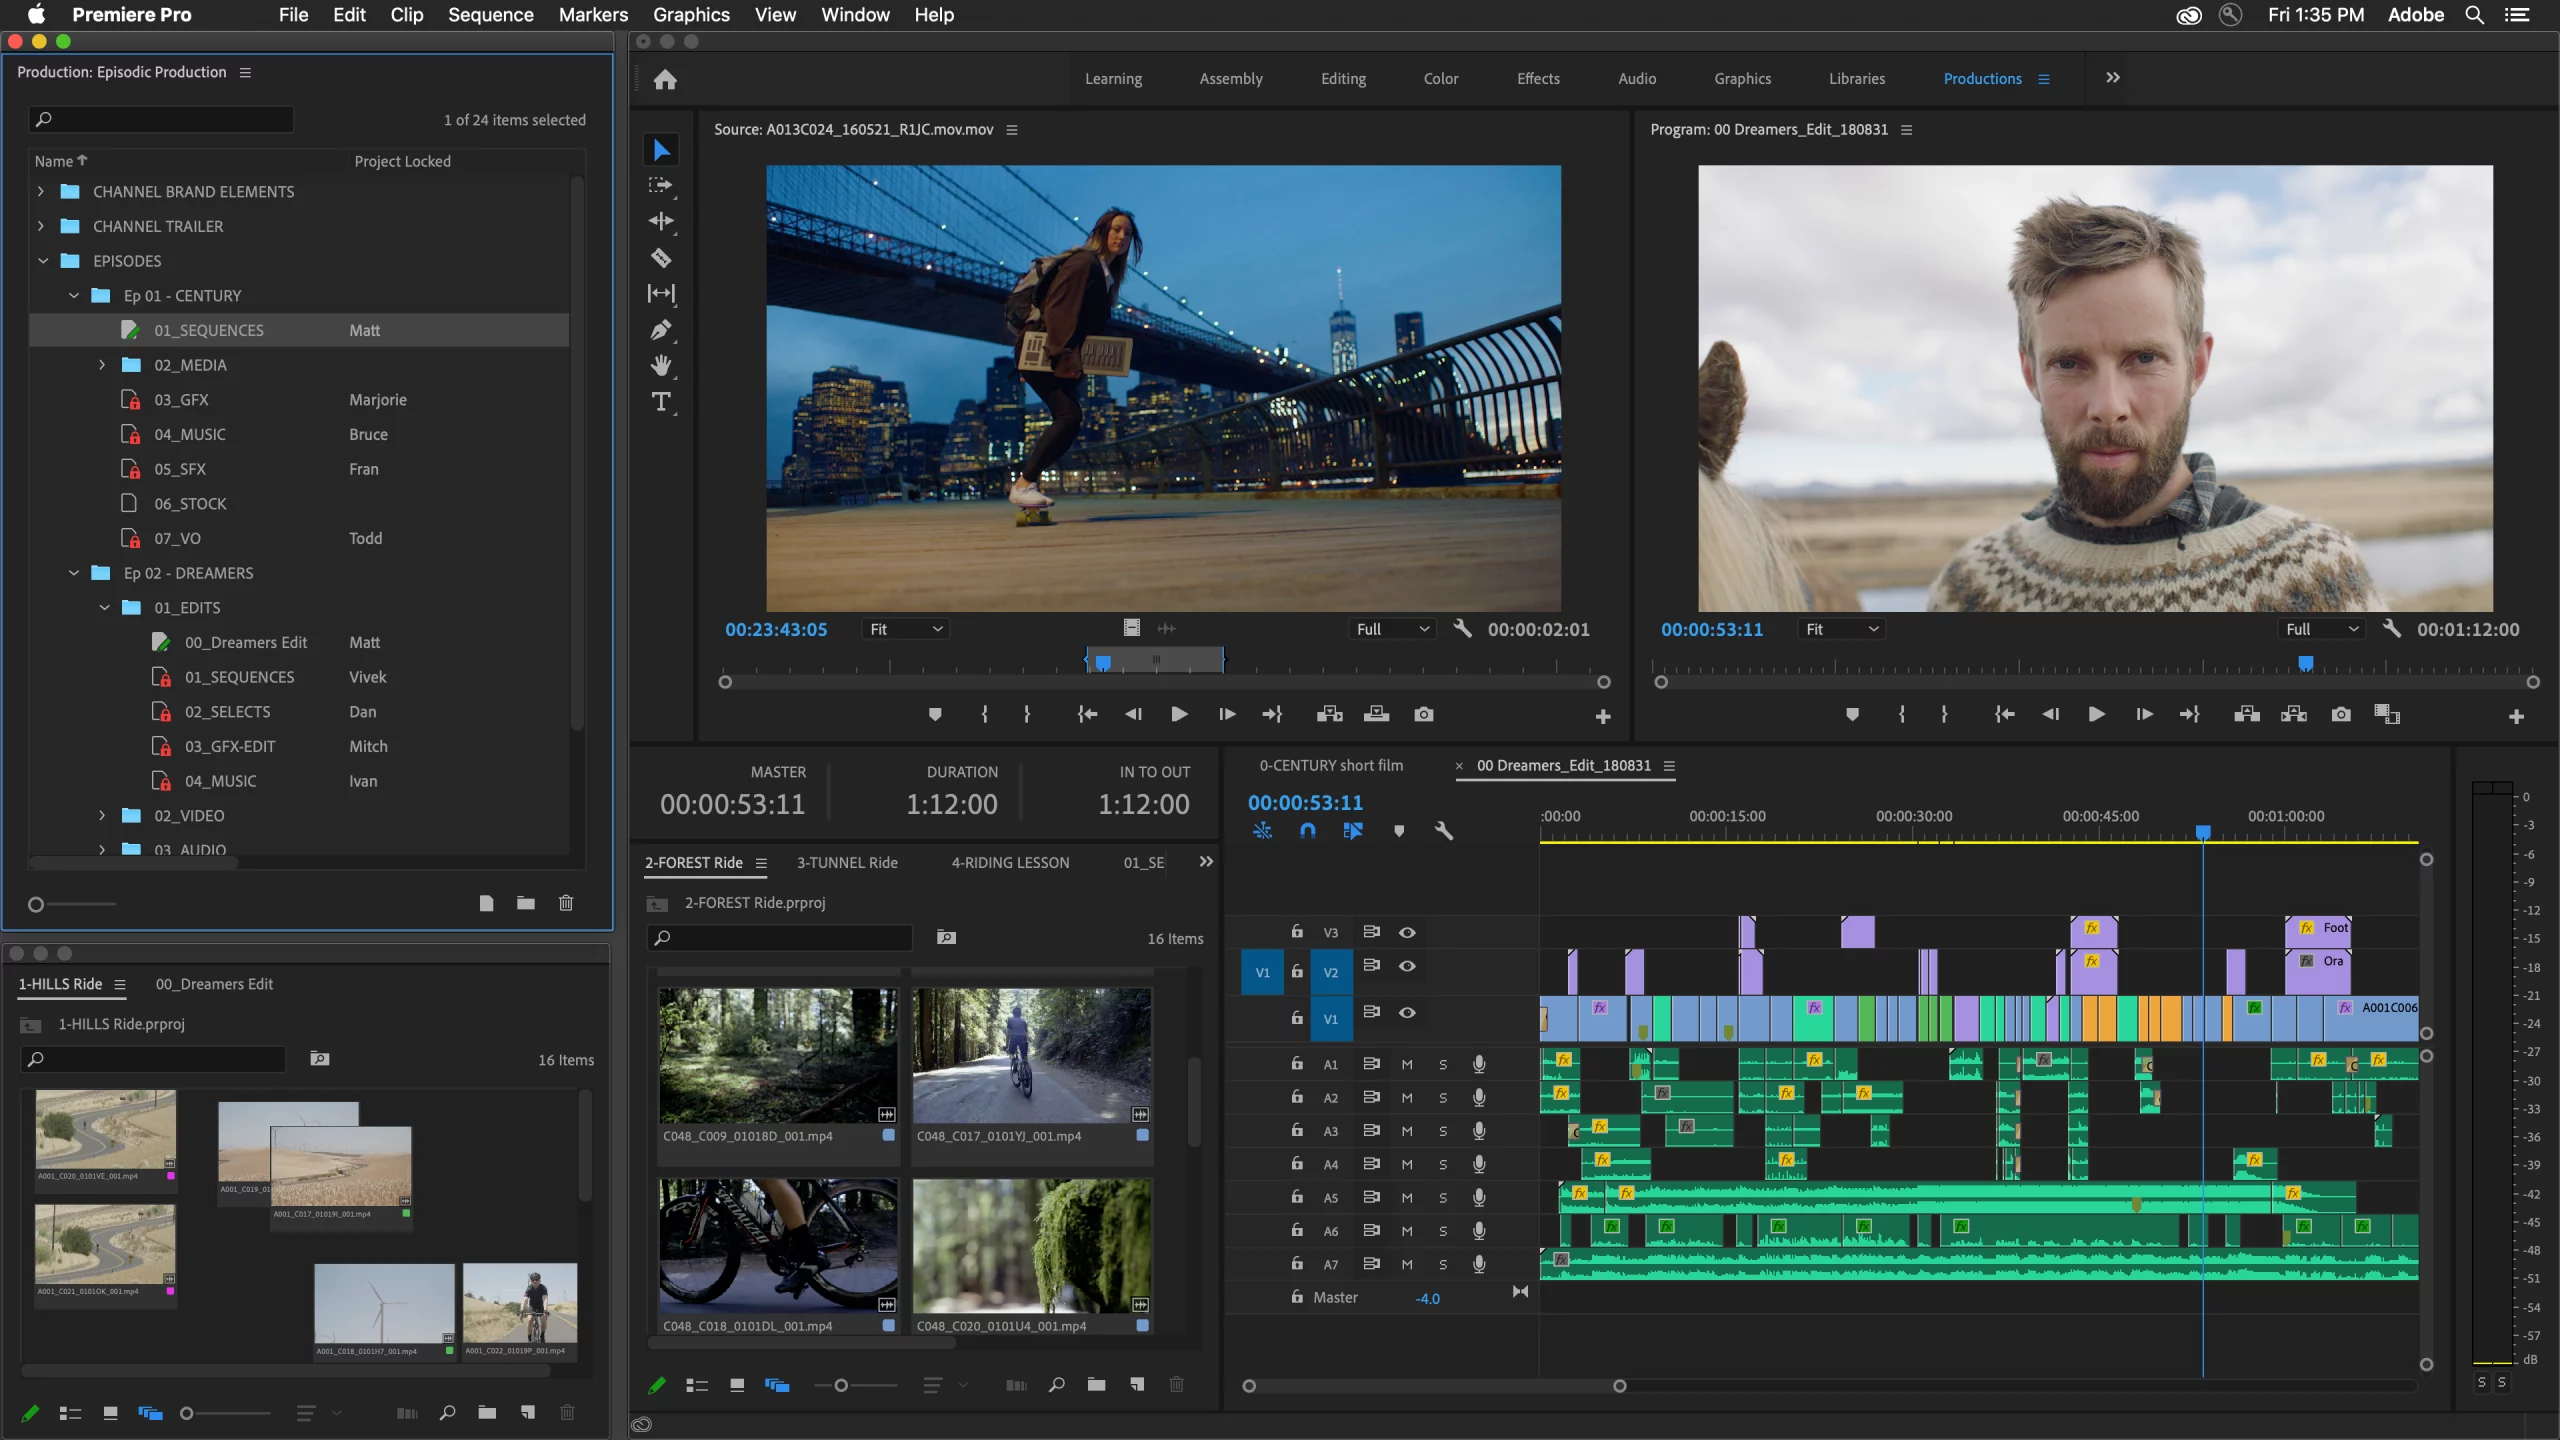Select the Hand tool in toolbar
2560x1440 pixels.
pos(663,366)
